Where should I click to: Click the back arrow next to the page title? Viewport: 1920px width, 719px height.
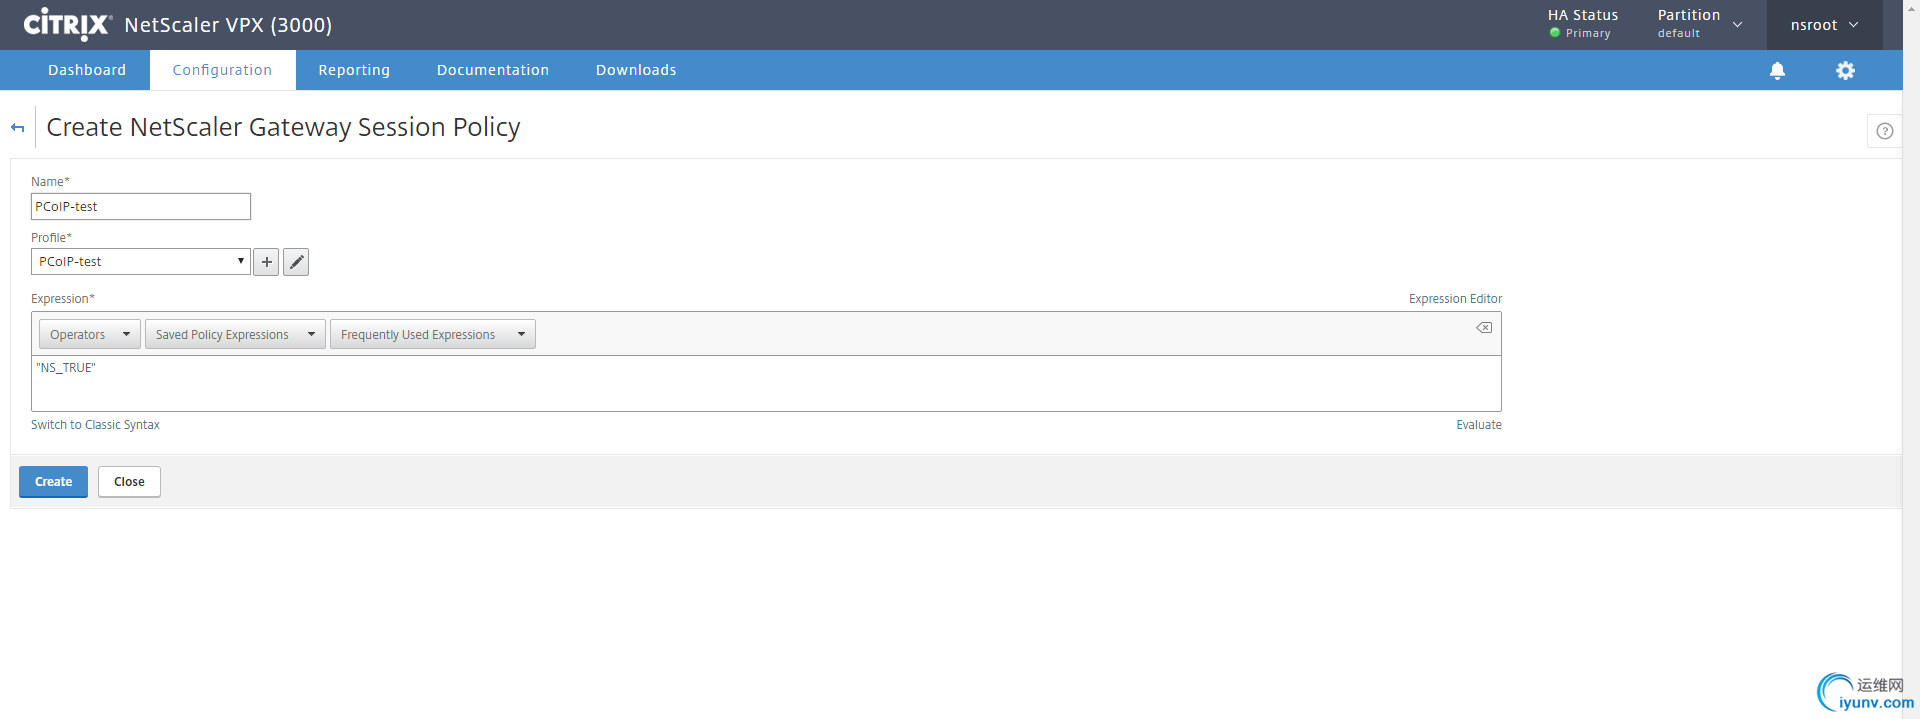click(x=17, y=127)
